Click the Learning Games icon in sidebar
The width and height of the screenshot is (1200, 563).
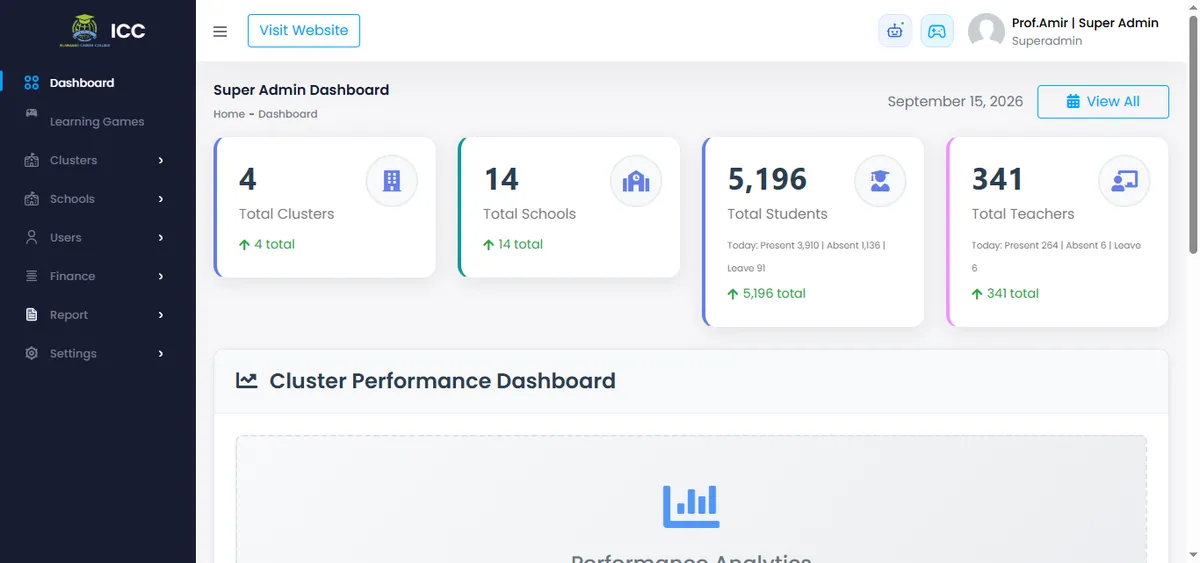click(31, 112)
